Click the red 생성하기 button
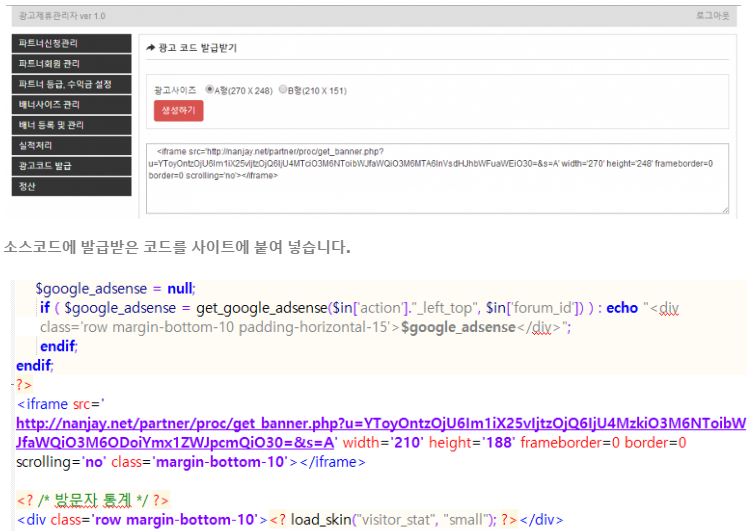This screenshot has height=531, width=750. tap(178, 110)
